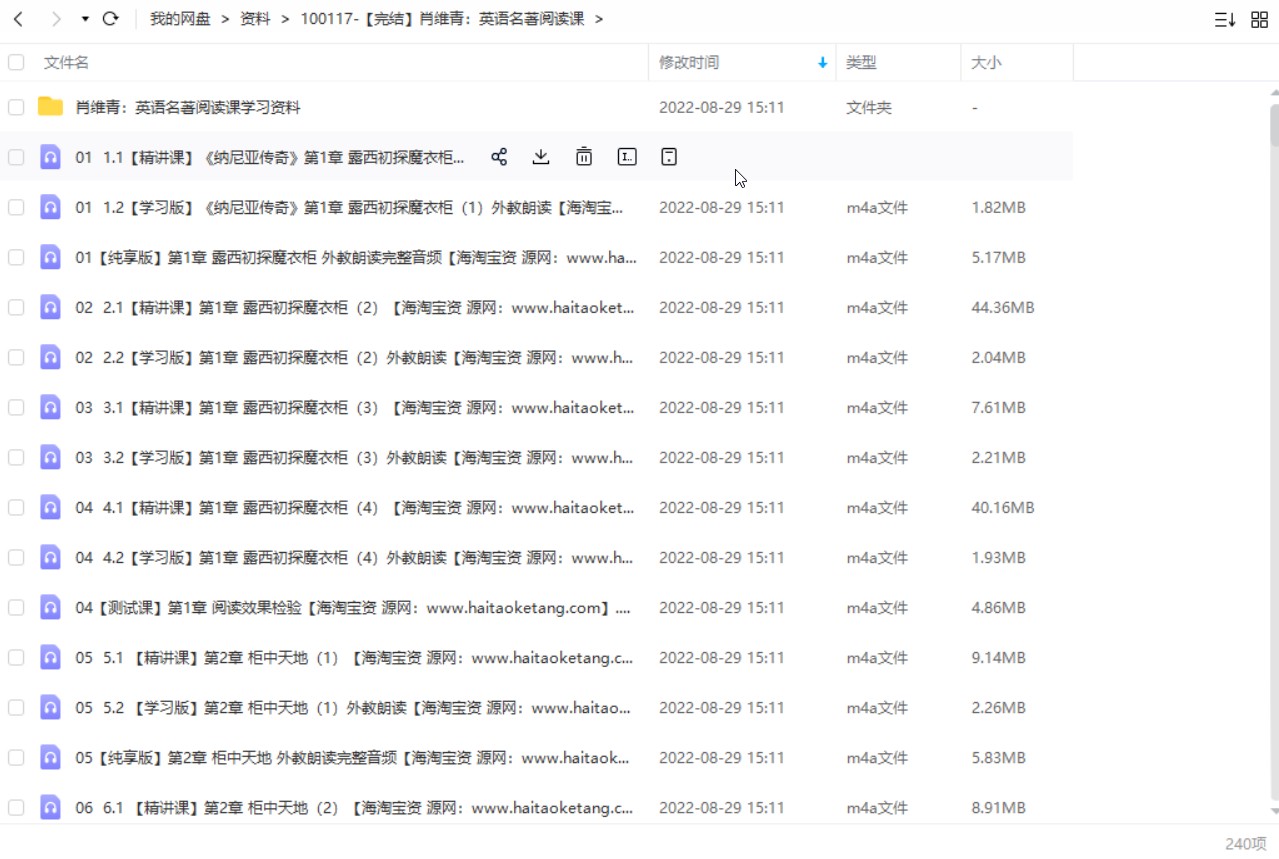This screenshot has width=1279, height=859.
Task: Check the box for 02 2.1 精讲课 file
Action: (x=16, y=307)
